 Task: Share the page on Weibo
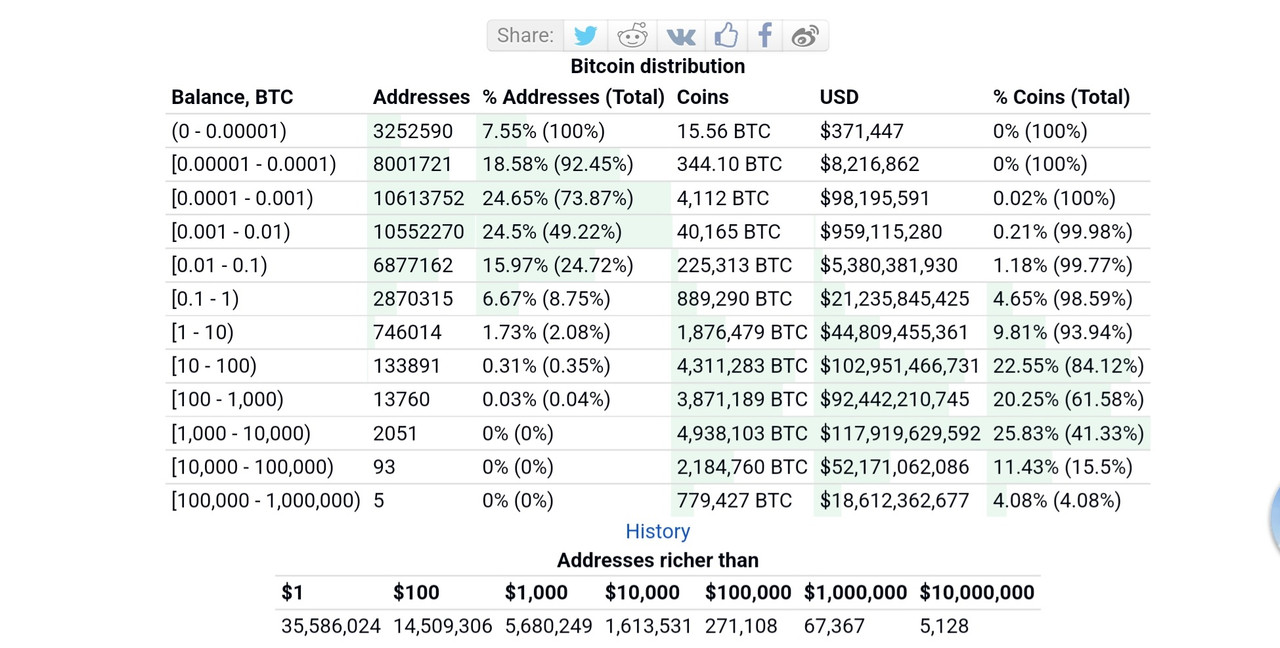coord(805,36)
